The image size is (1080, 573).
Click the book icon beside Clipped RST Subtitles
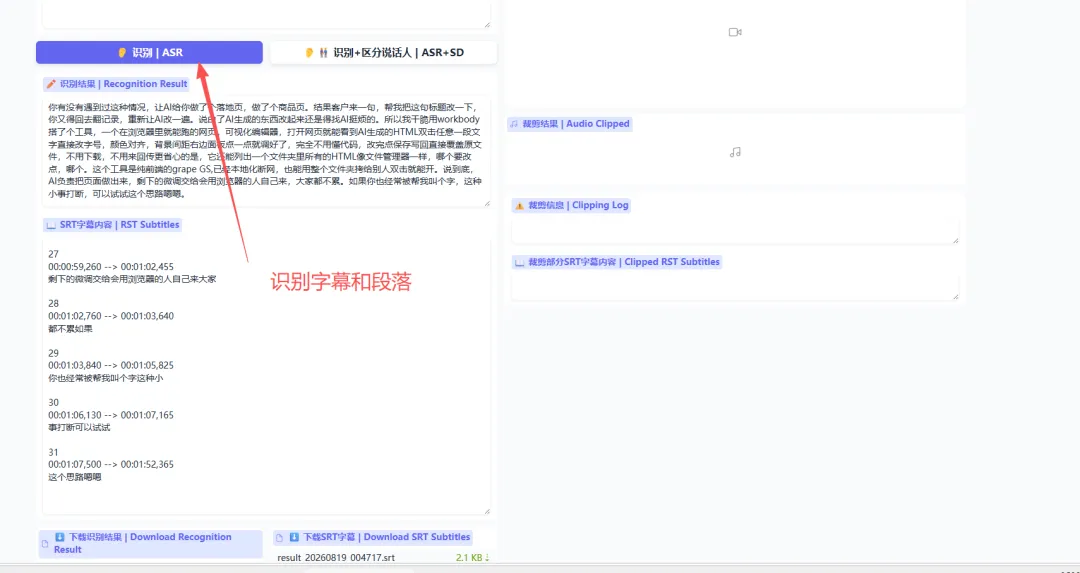pos(519,262)
